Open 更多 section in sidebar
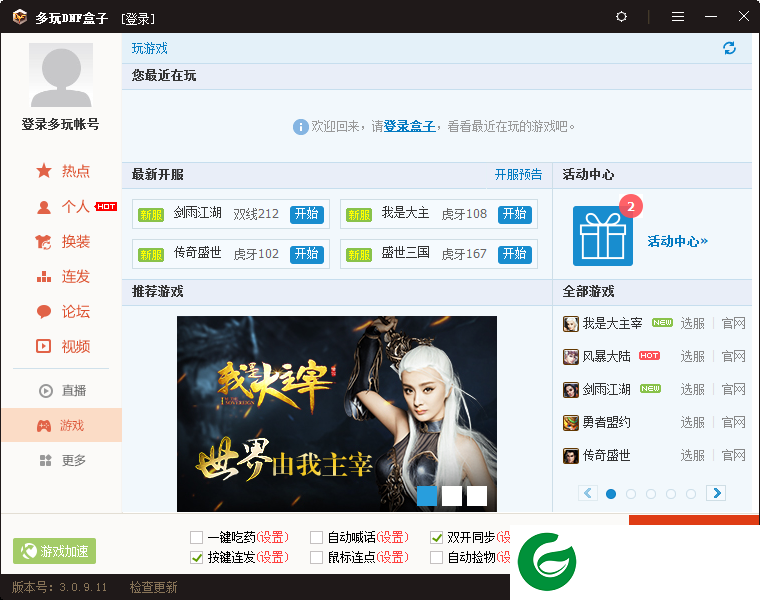The image size is (760, 600). (x=62, y=460)
